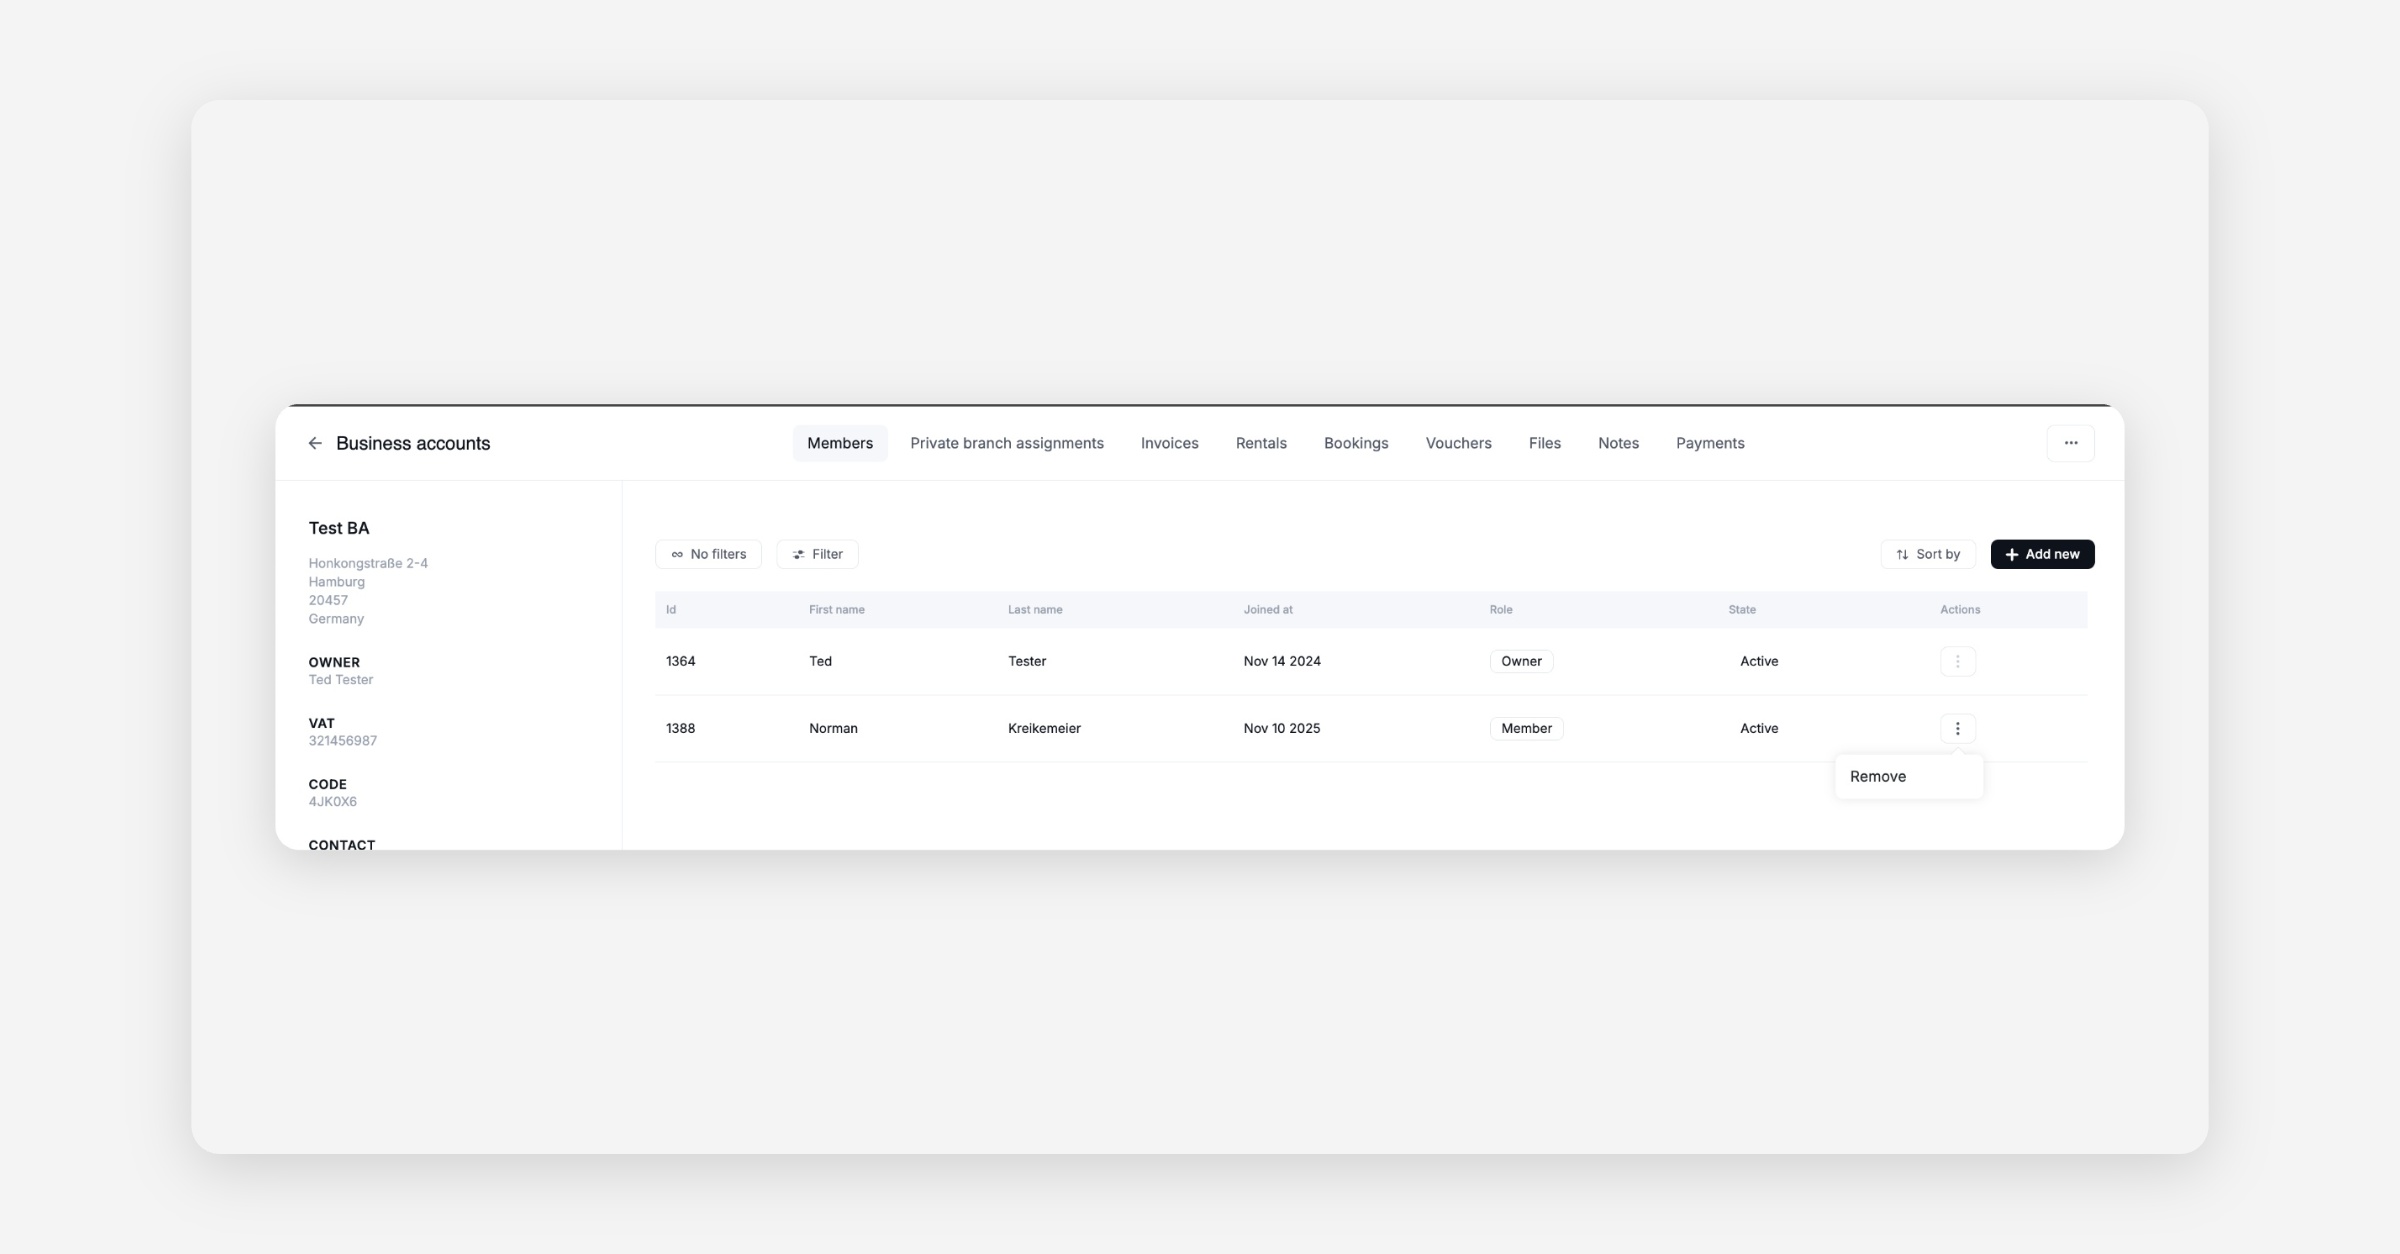This screenshot has width=2400, height=1254.
Task: Open the Invoices tab
Action: pos(1169,443)
